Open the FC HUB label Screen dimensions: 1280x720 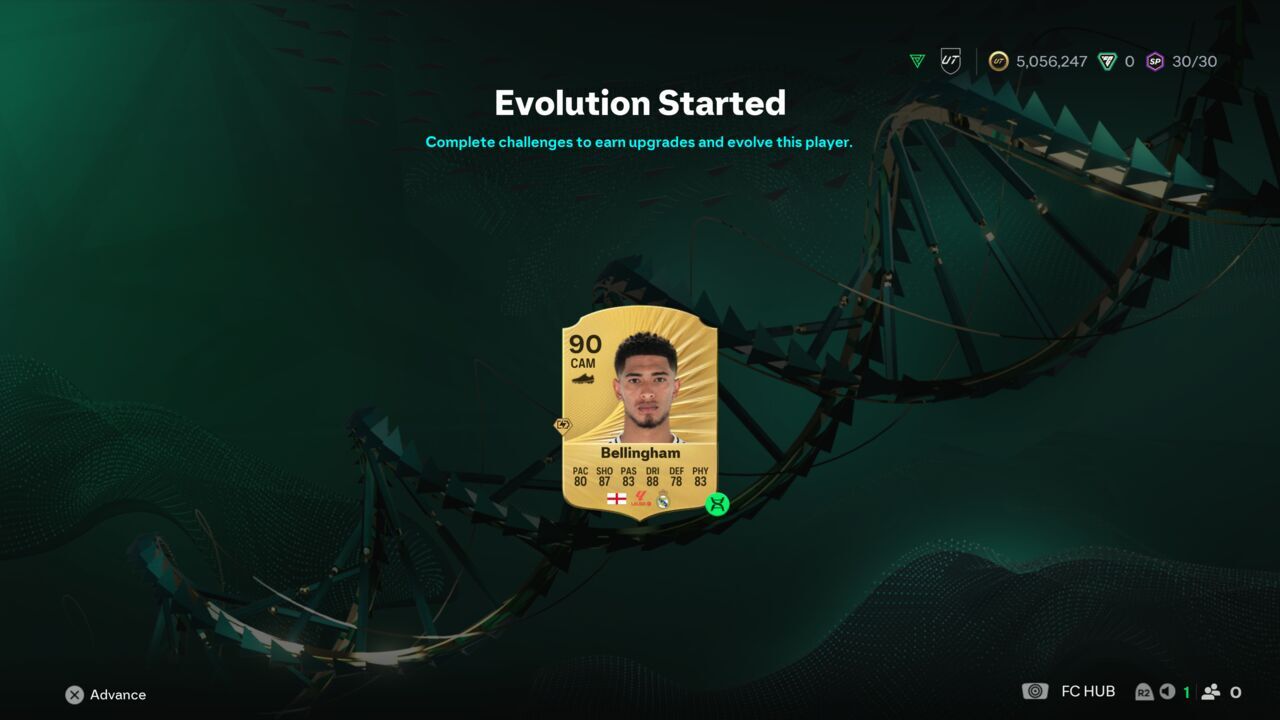[x=1088, y=692]
